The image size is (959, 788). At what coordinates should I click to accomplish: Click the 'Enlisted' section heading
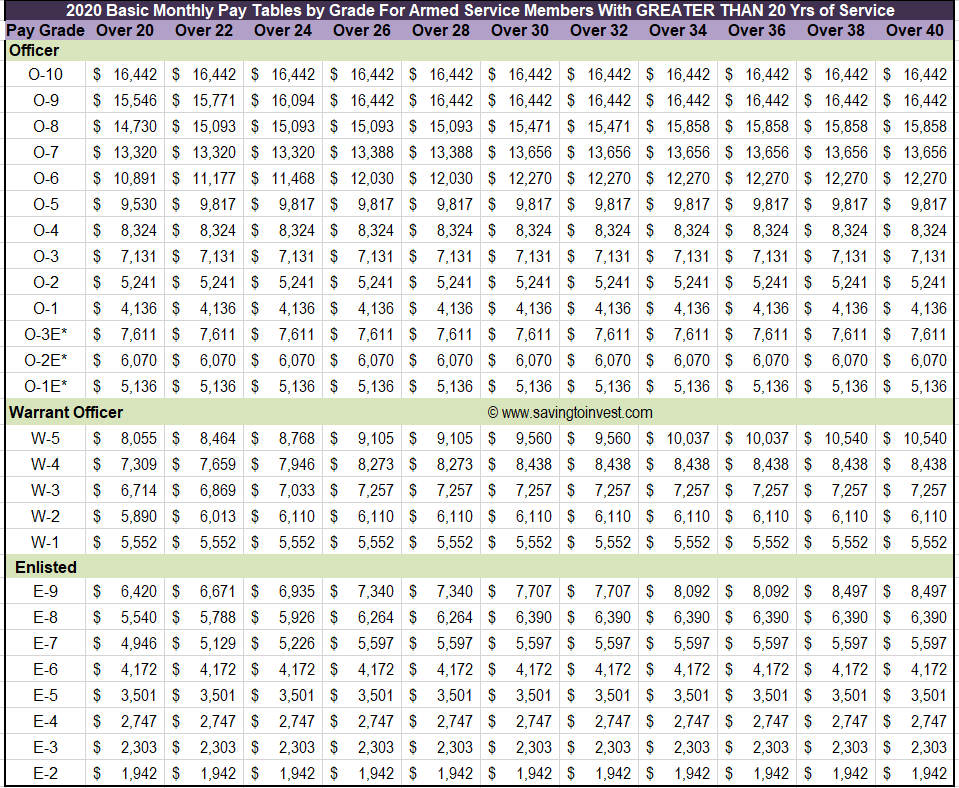pos(46,567)
